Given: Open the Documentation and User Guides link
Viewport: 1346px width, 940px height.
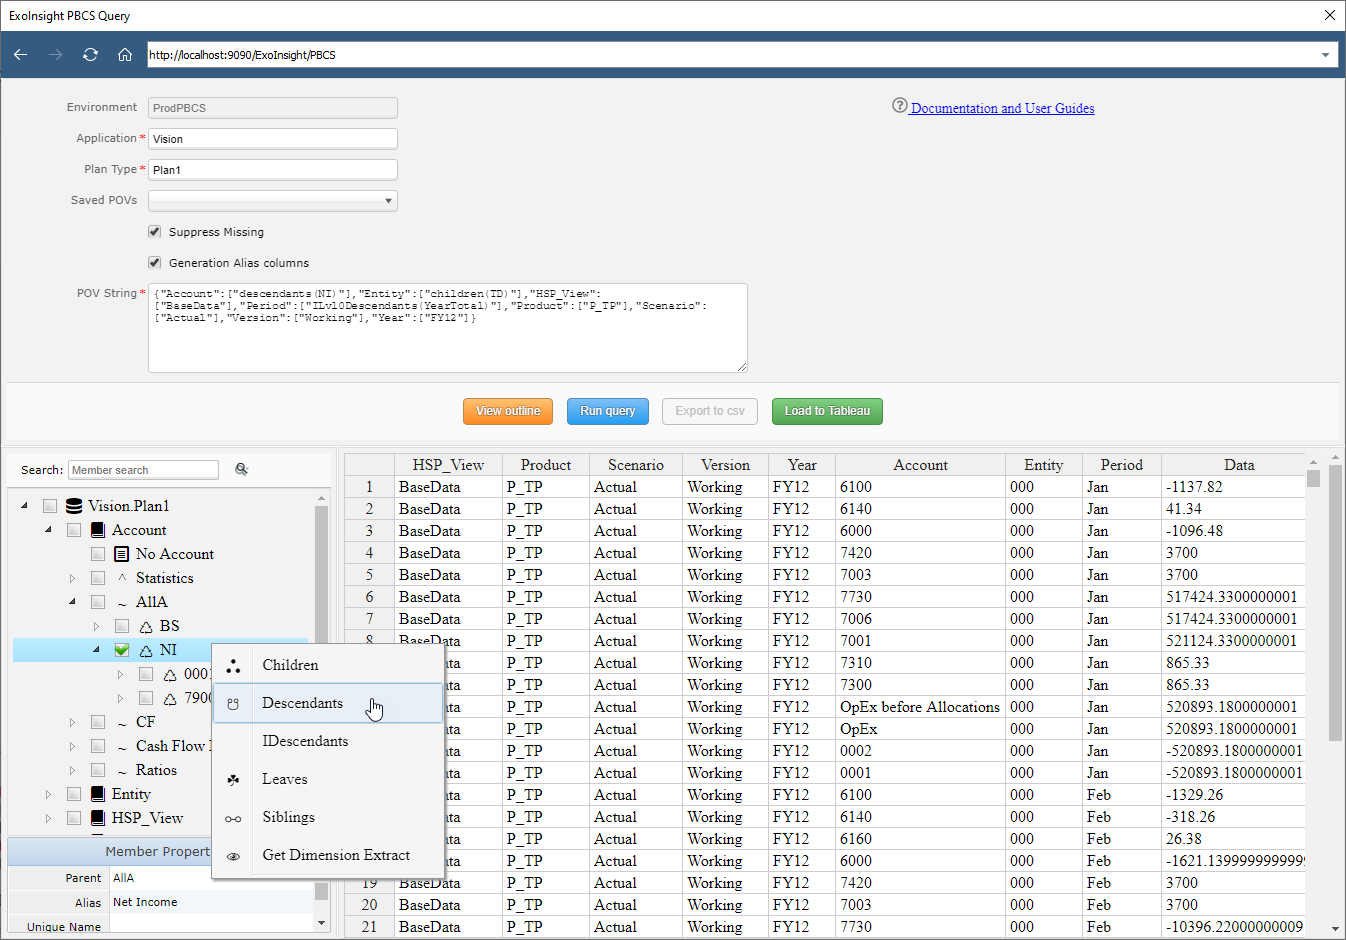Looking at the screenshot, I should pyautogui.click(x=1000, y=108).
